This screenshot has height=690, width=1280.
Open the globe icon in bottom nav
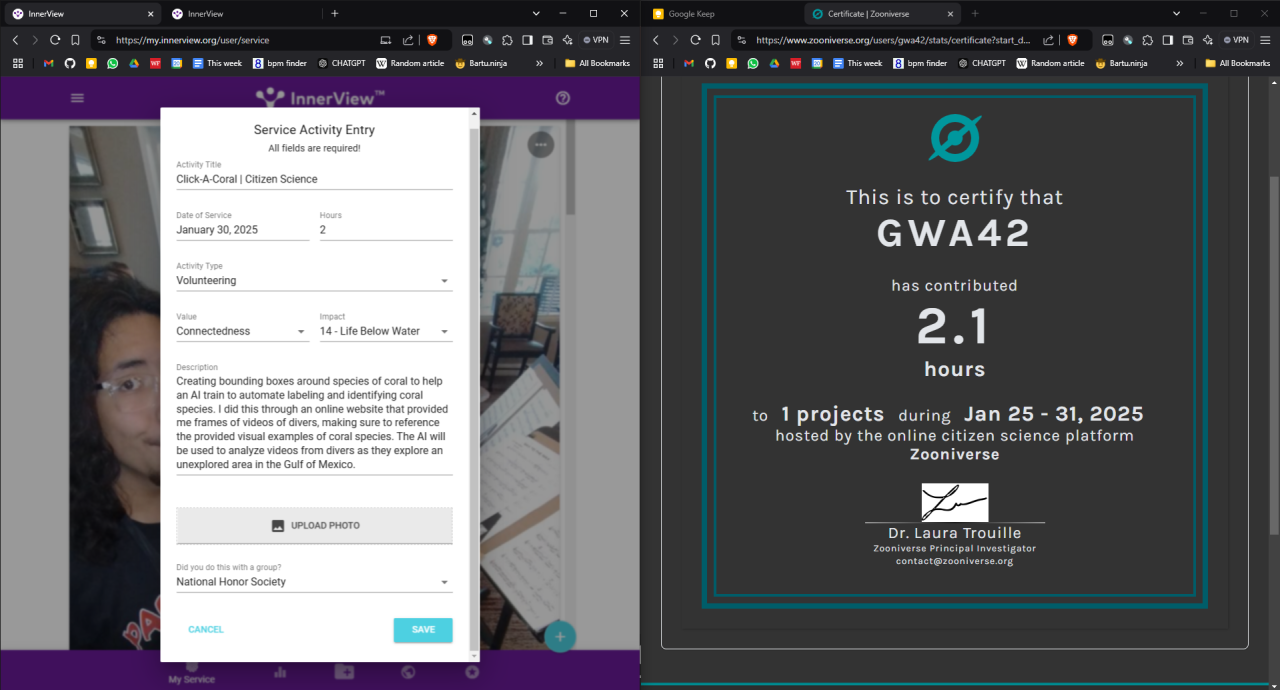click(408, 672)
